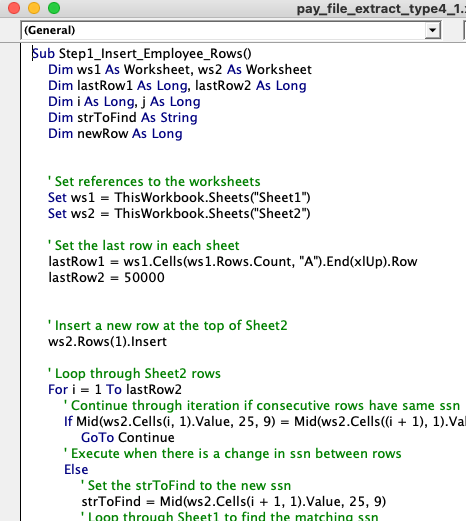Click the line 'Dim lastRow1 As Long, lastRow2 As Long'

(177, 86)
